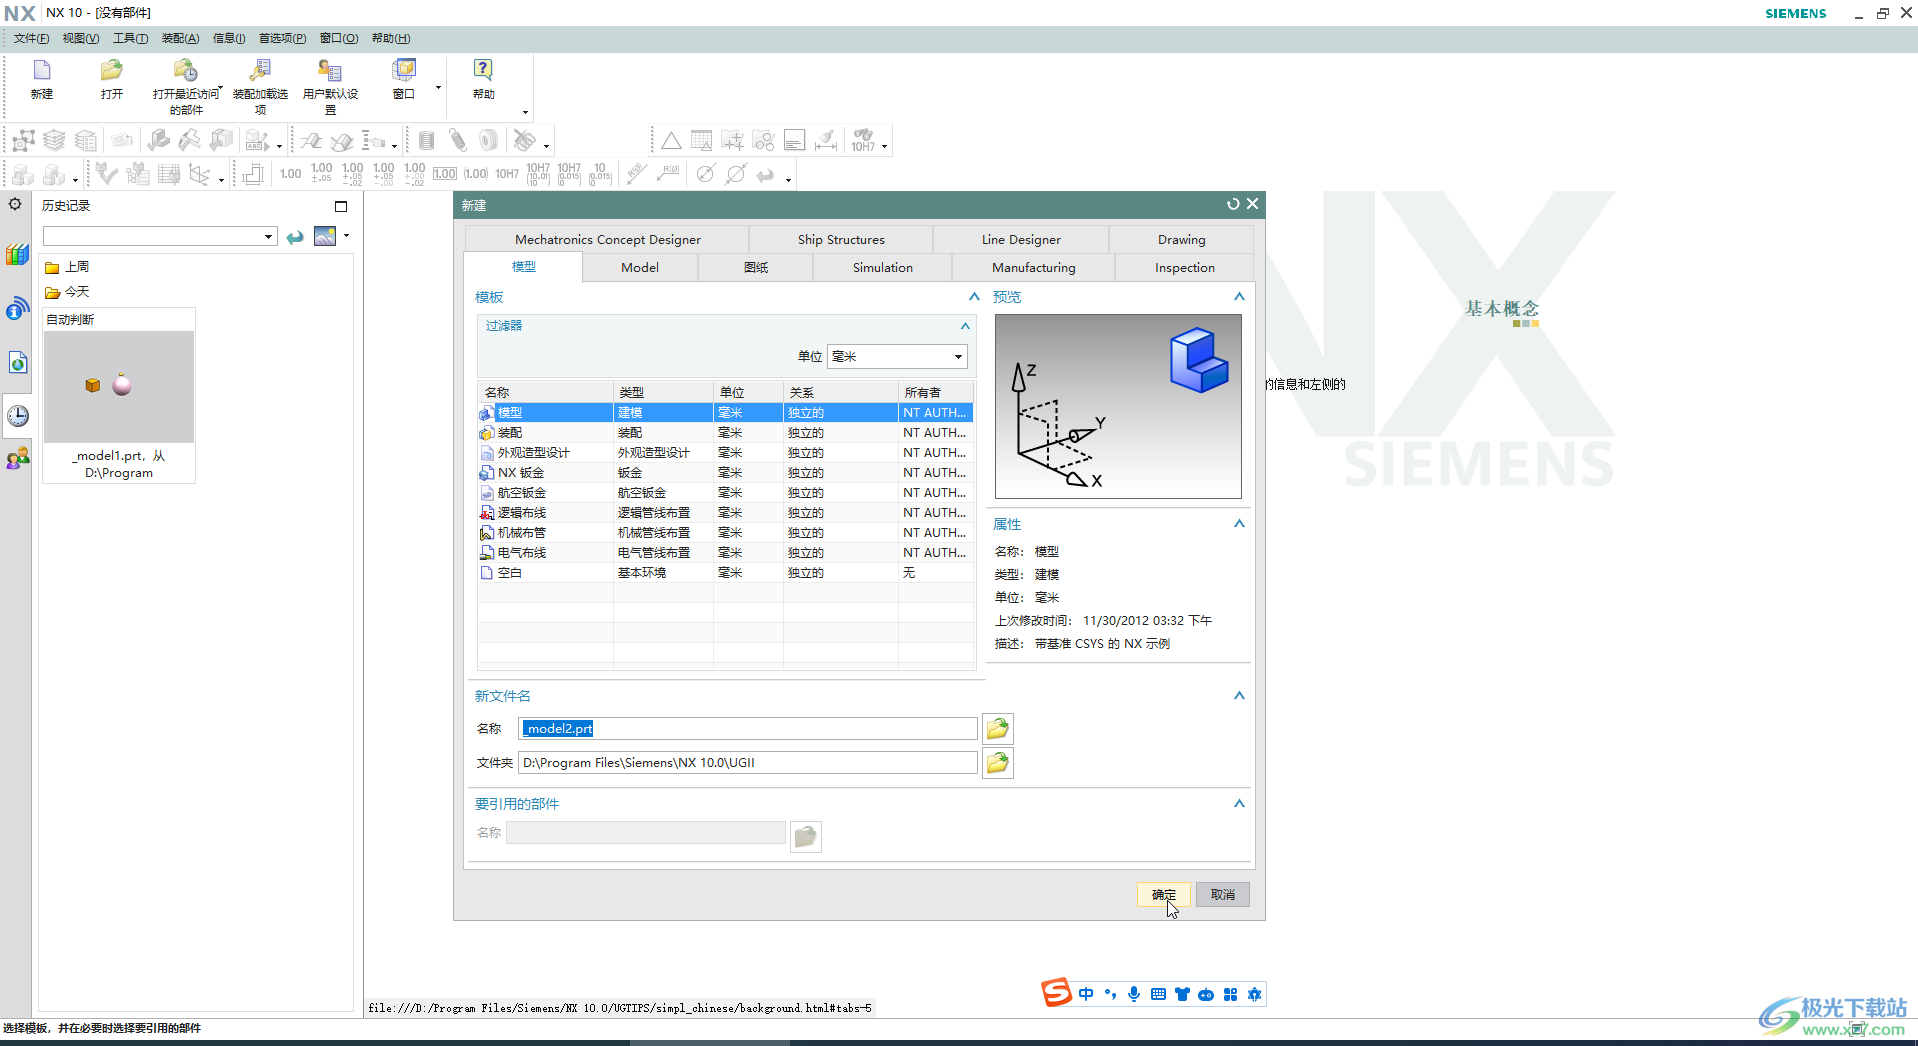The width and height of the screenshot is (1918, 1046).
Task: Open Sogou soft keyboard icon
Action: (1158, 994)
